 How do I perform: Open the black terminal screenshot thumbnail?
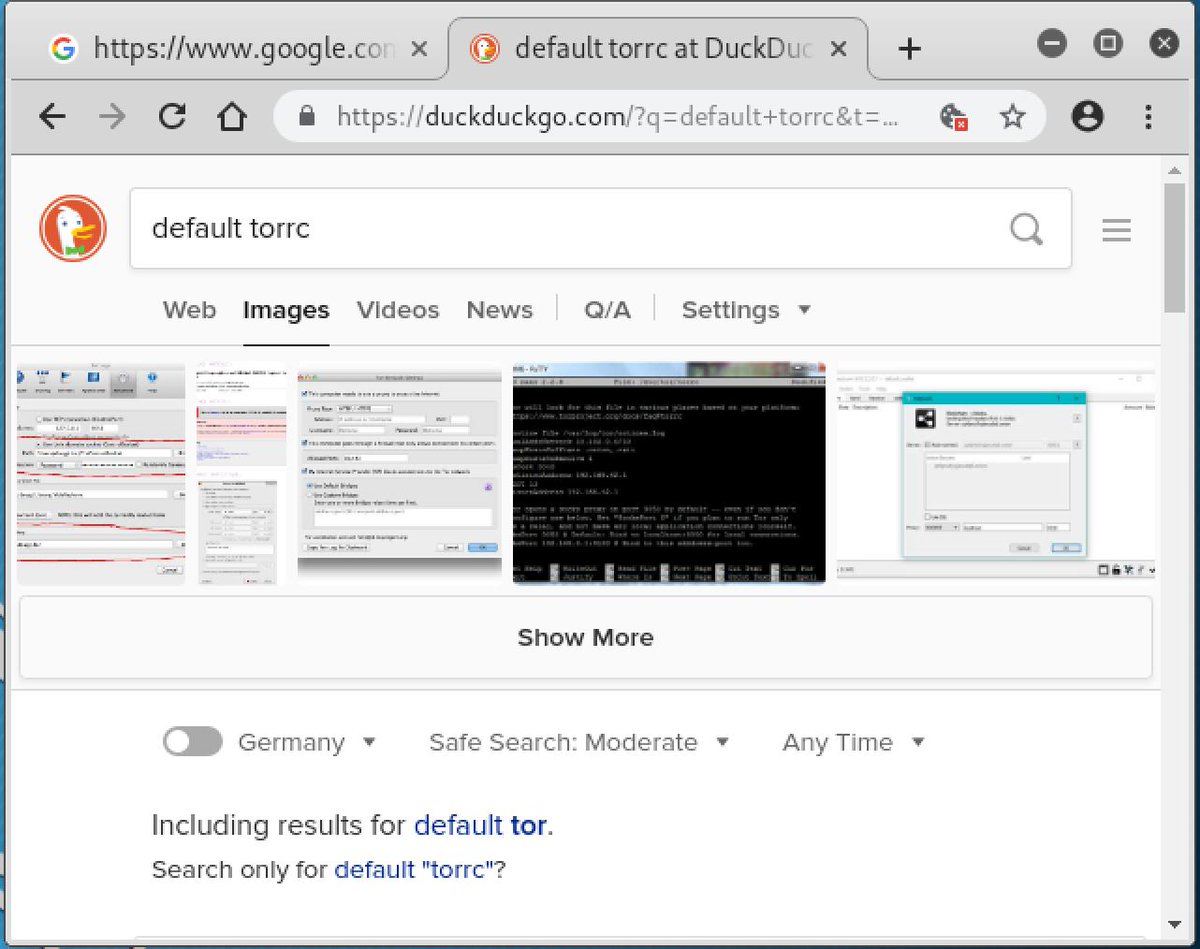coord(669,474)
